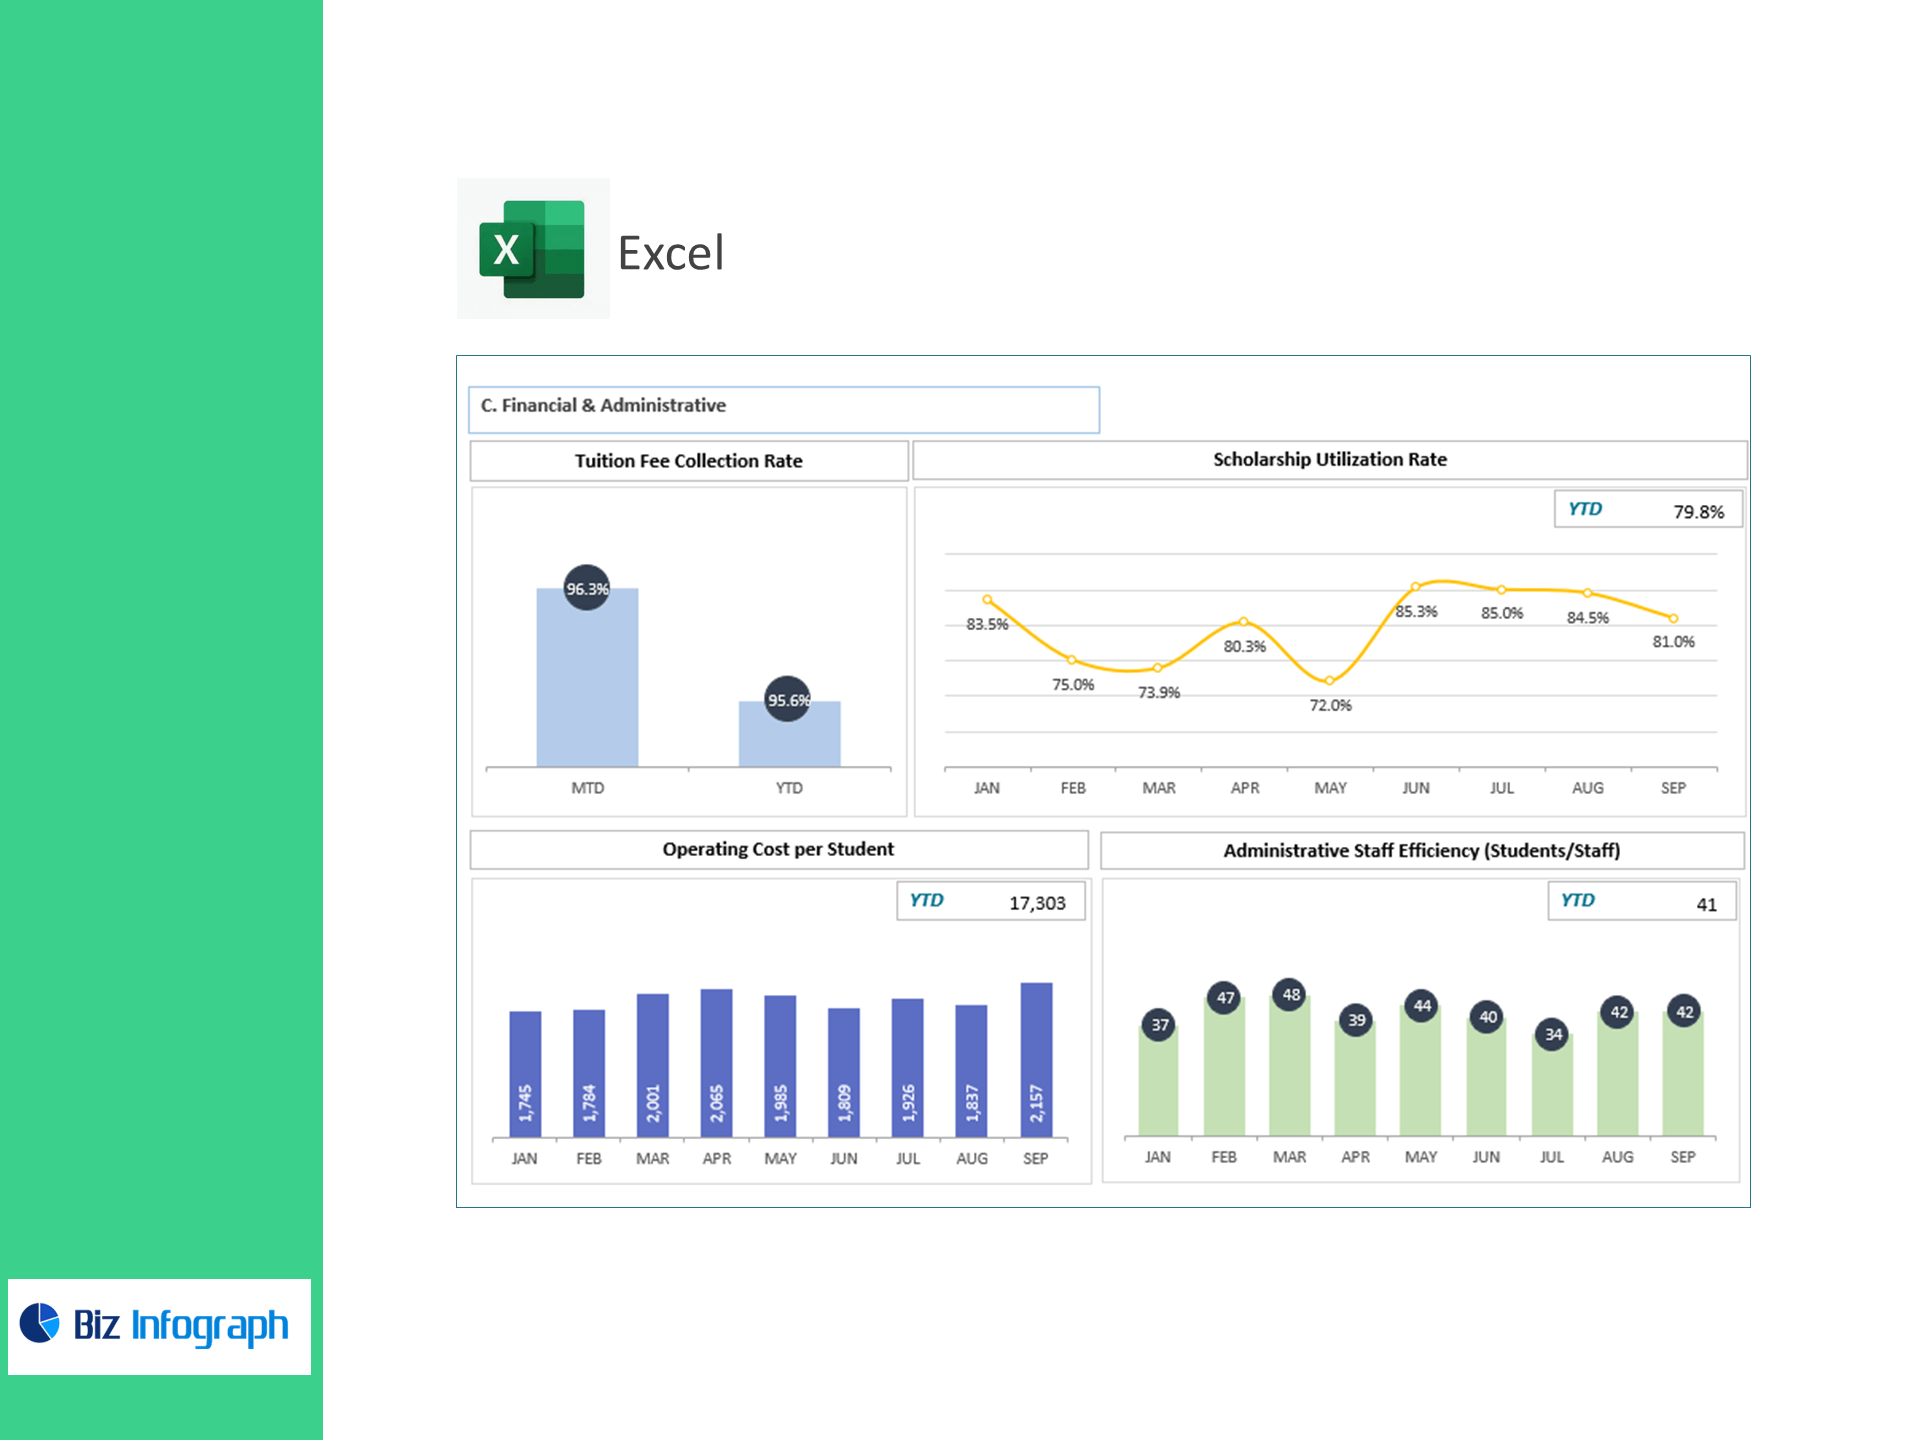Click the SEP 2,157 operating cost bar
Viewport: 1920px width, 1440px height.
pos(1036,1060)
